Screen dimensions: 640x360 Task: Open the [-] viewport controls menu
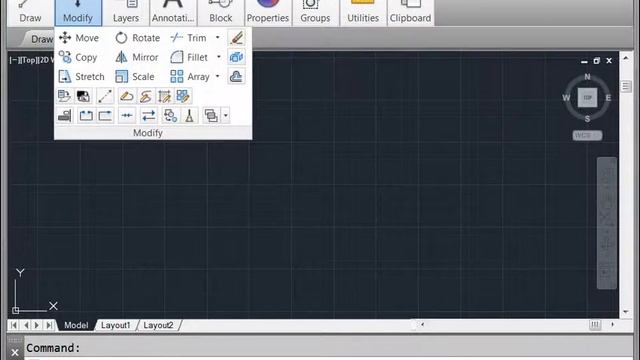[x=13, y=60]
